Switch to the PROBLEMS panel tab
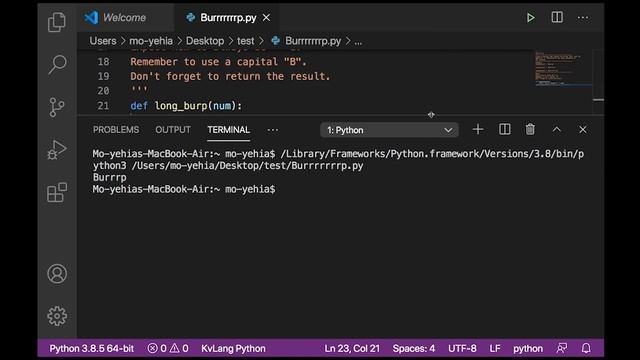The image size is (640, 360). [116, 130]
